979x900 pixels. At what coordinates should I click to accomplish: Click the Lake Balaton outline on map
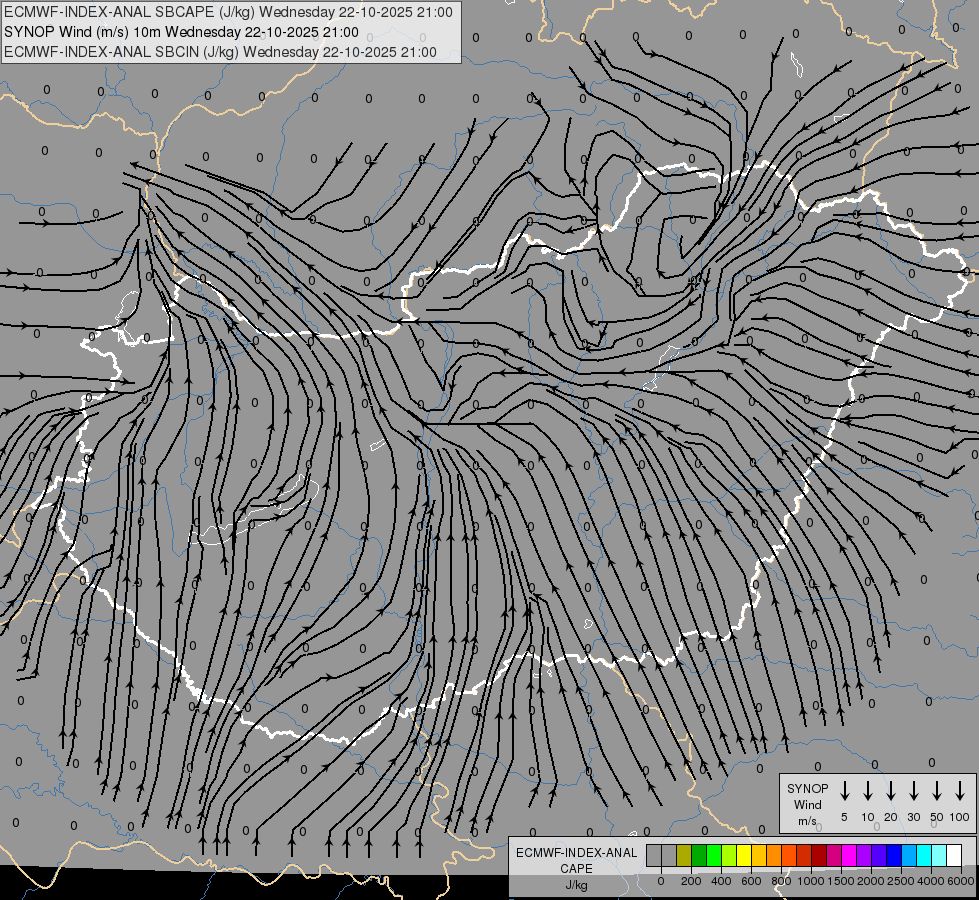(255, 511)
